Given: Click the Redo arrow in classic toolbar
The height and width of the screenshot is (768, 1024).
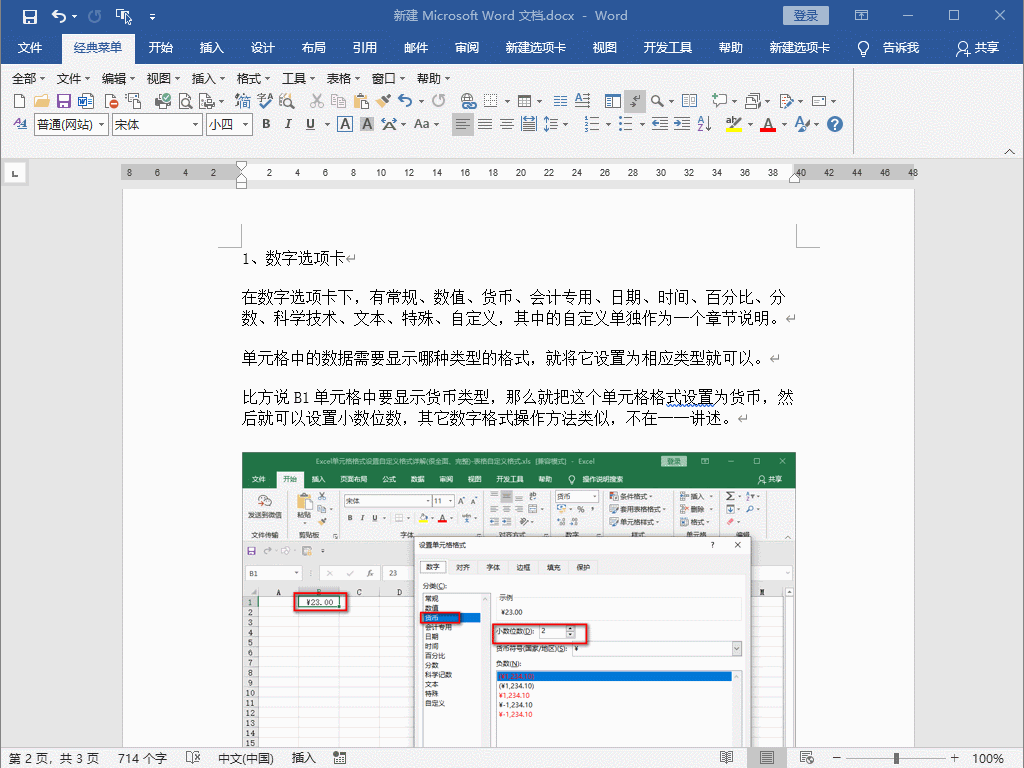Looking at the screenshot, I should point(439,101).
